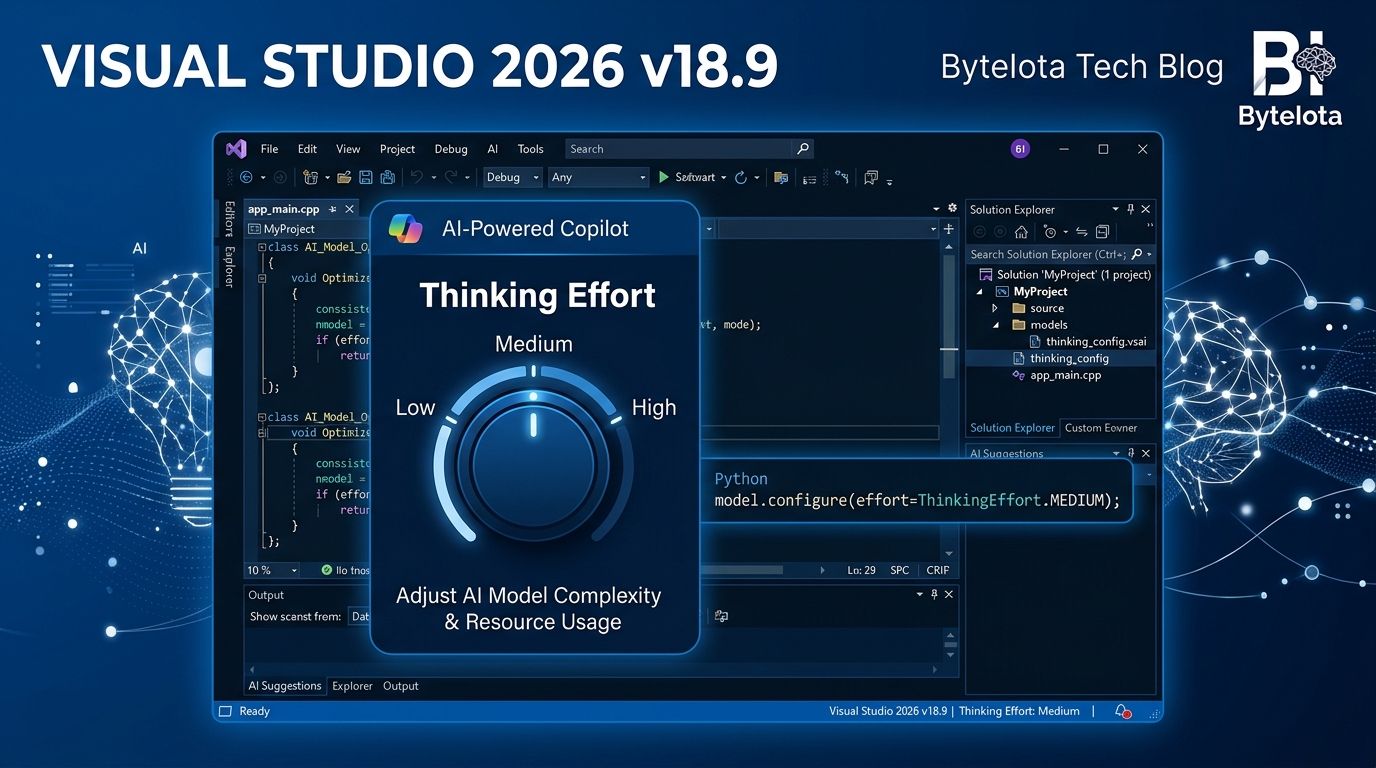Pin the Solution Explorer panel
This screenshot has width=1376, height=768.
(1131, 209)
